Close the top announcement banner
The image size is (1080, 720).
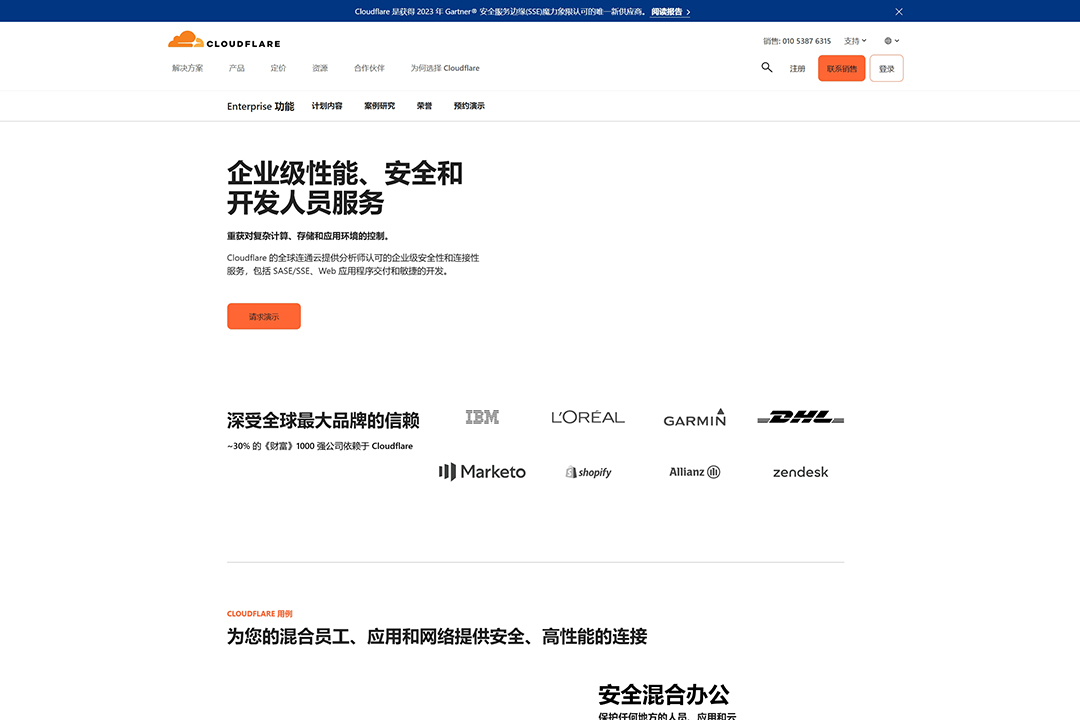(899, 12)
